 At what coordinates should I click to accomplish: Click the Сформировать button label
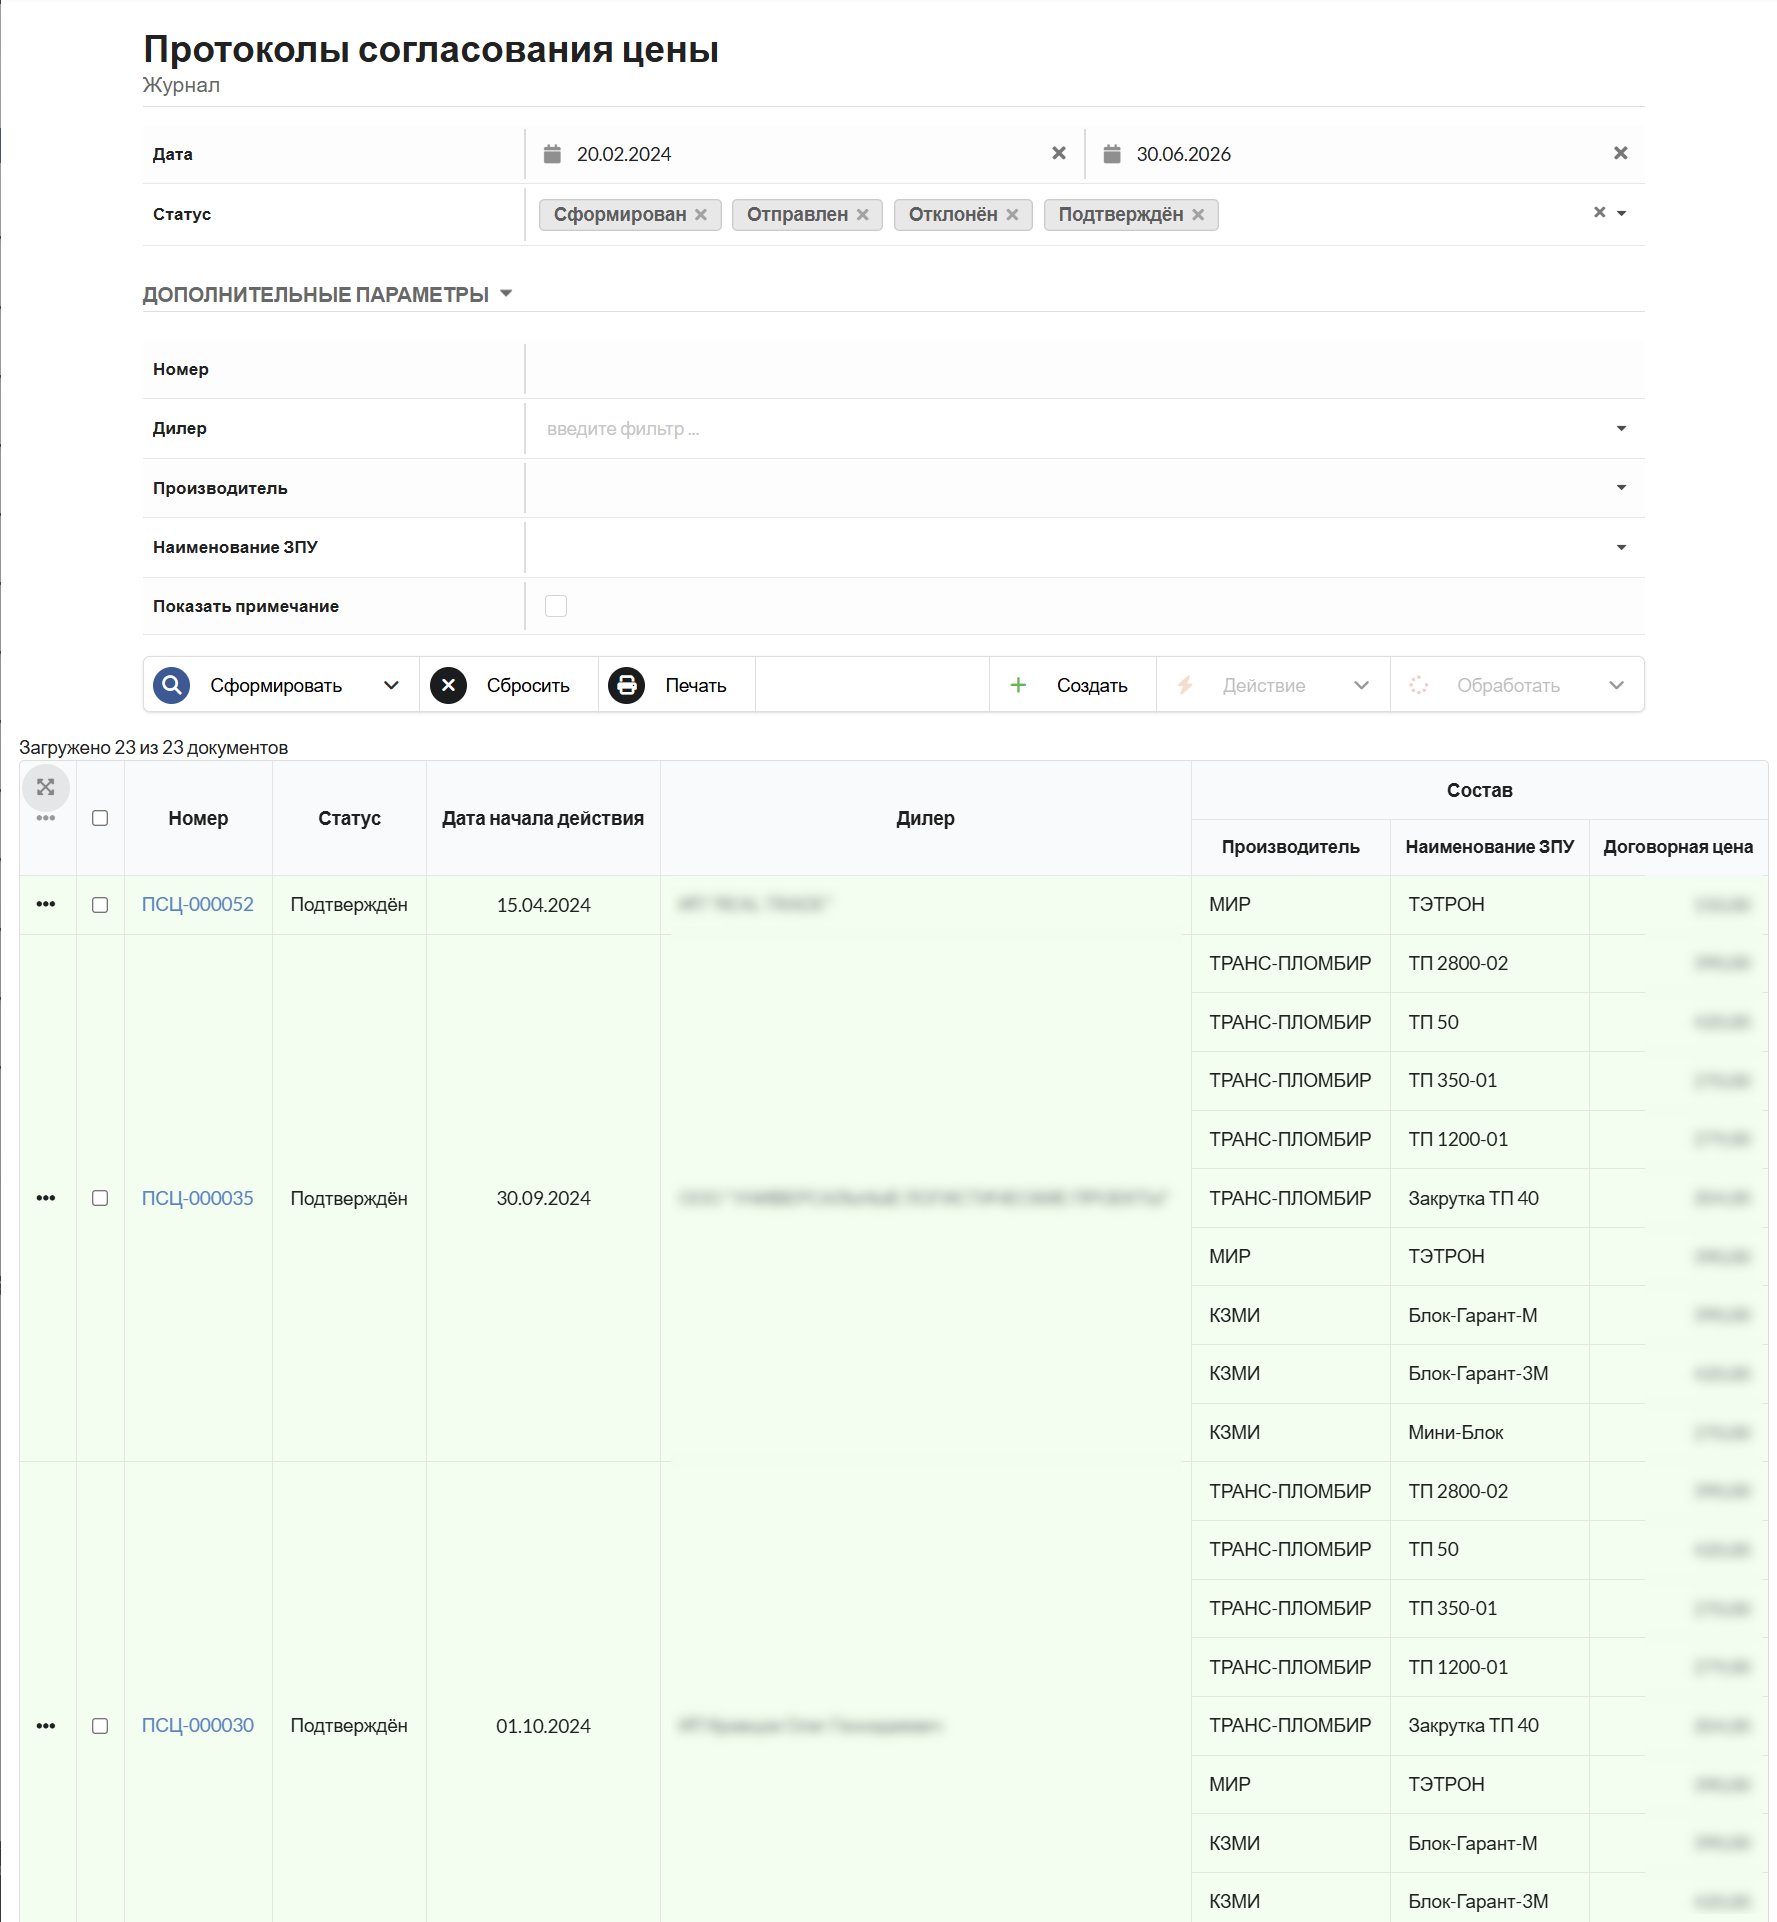276,686
